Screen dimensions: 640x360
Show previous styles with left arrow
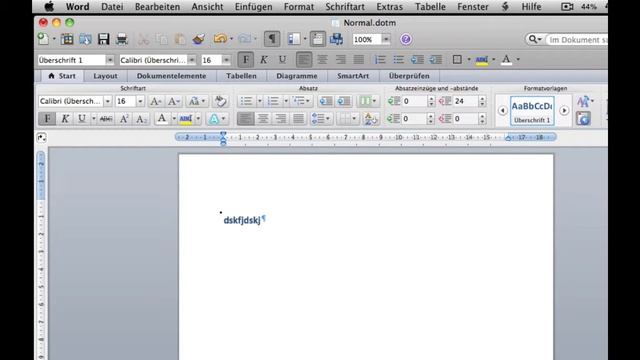click(502, 111)
